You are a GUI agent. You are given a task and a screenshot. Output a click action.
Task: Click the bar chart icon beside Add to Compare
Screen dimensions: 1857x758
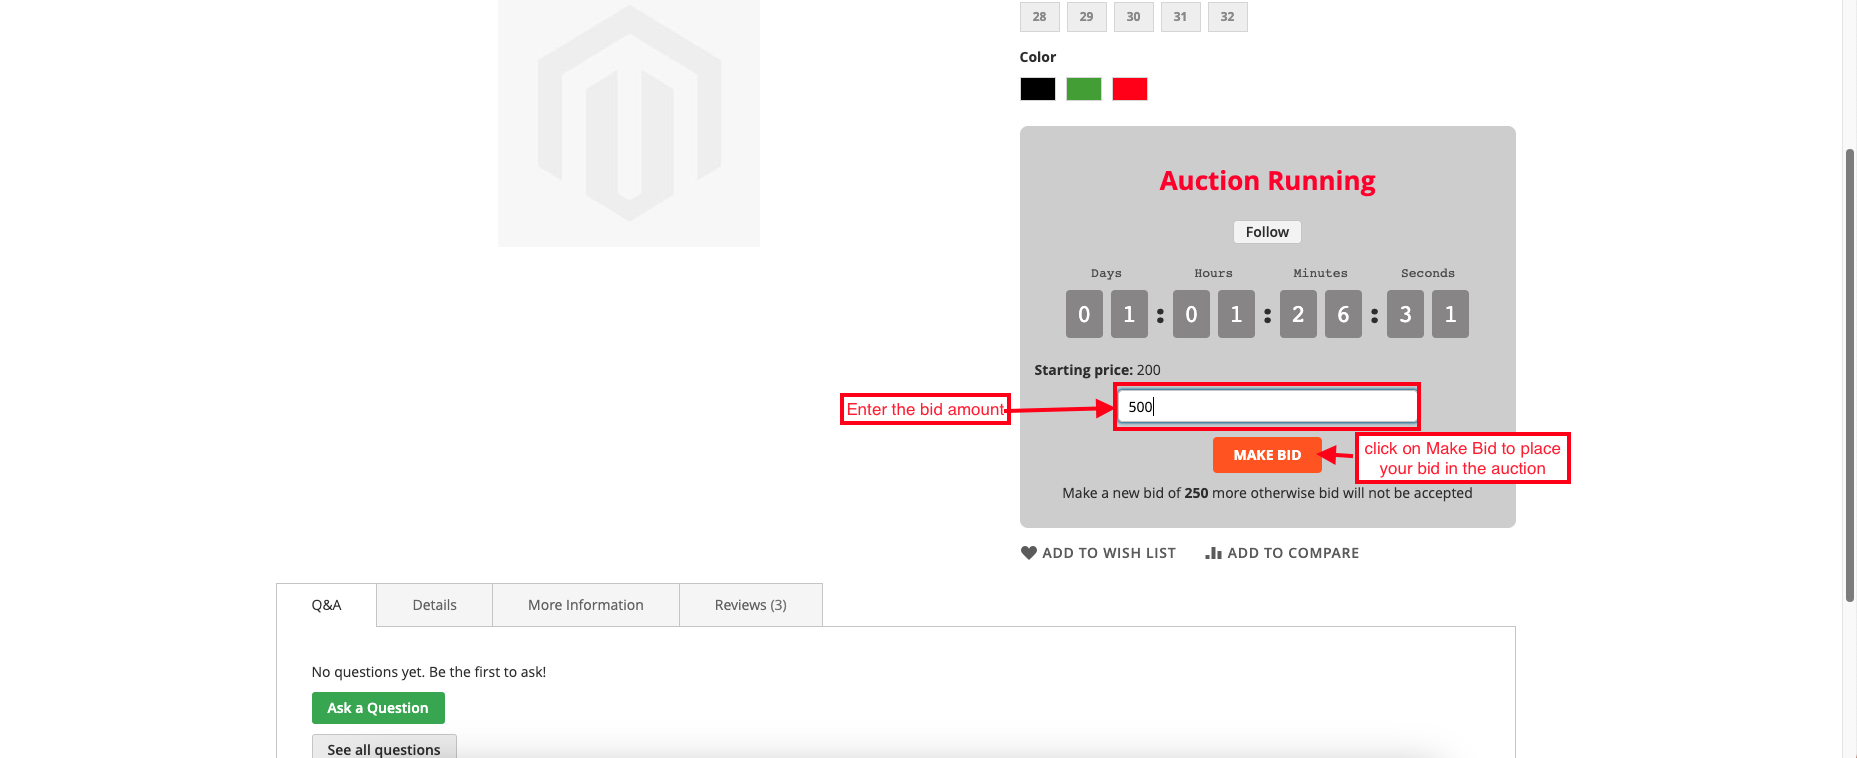point(1213,553)
